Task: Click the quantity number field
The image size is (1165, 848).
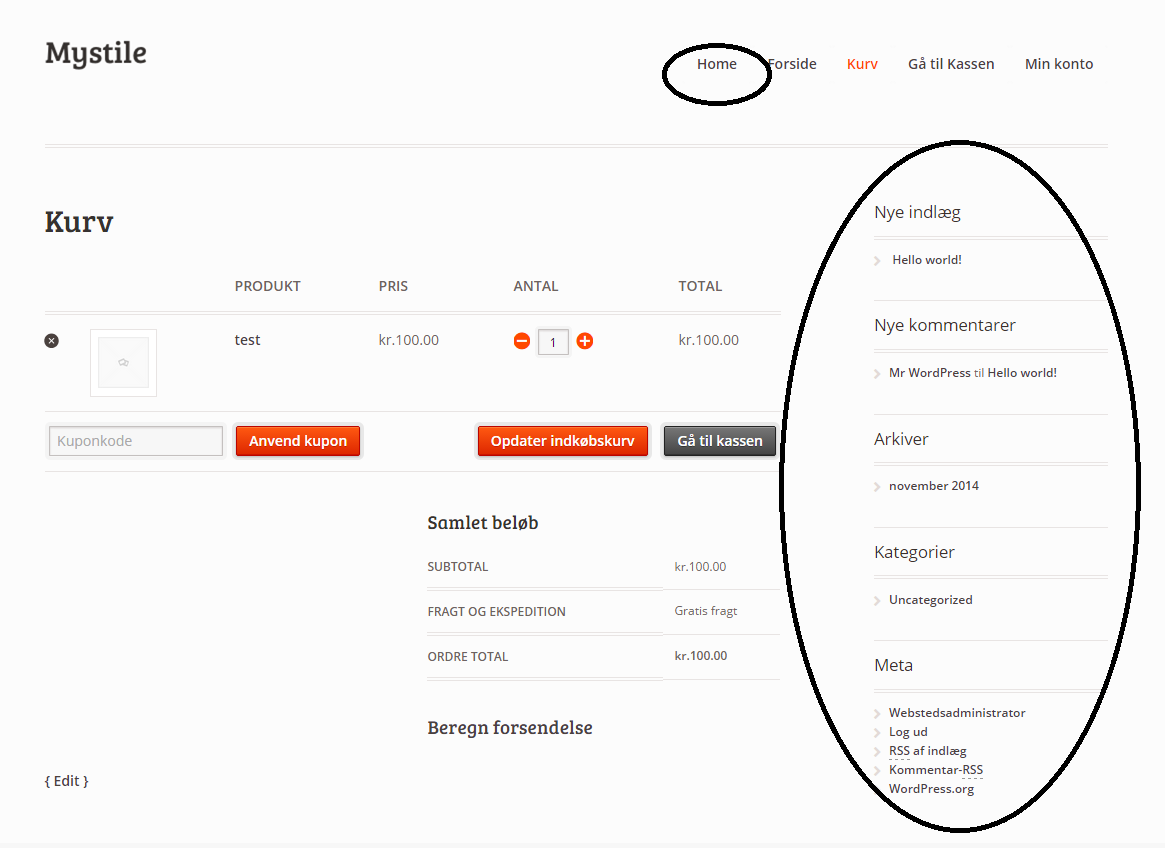Action: point(553,342)
